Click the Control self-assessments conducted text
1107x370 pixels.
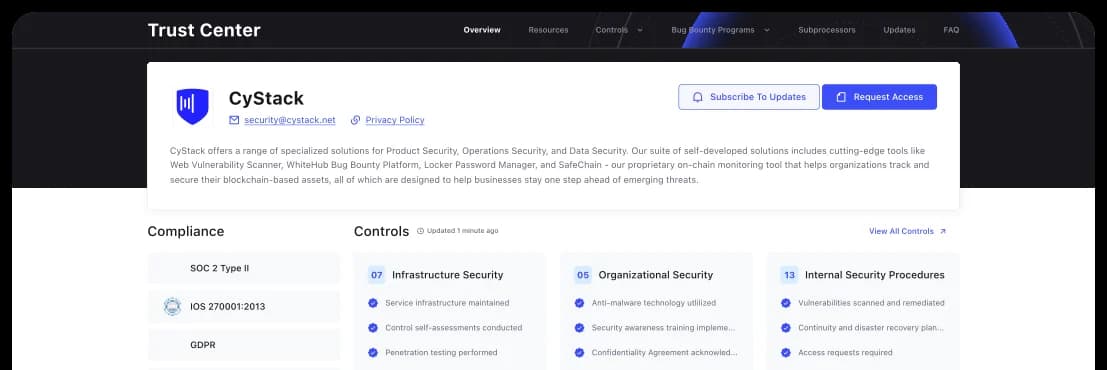(453, 328)
